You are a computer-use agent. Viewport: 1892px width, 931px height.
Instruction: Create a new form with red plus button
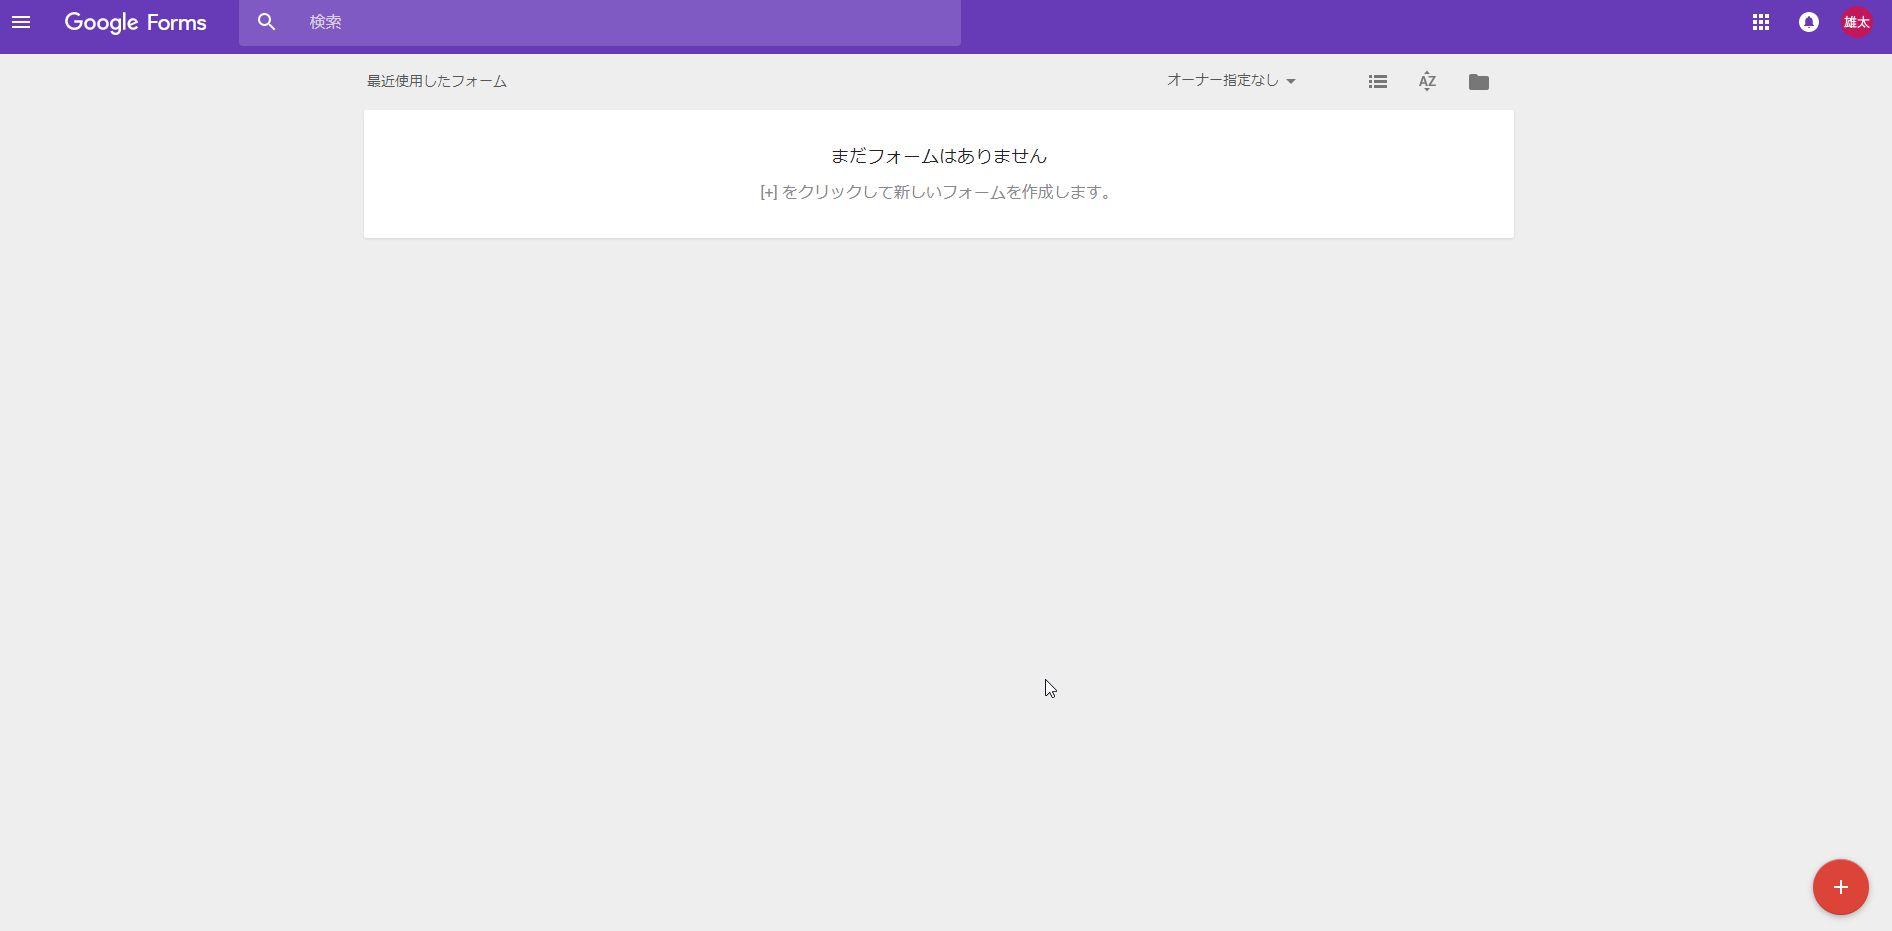pyautogui.click(x=1841, y=887)
